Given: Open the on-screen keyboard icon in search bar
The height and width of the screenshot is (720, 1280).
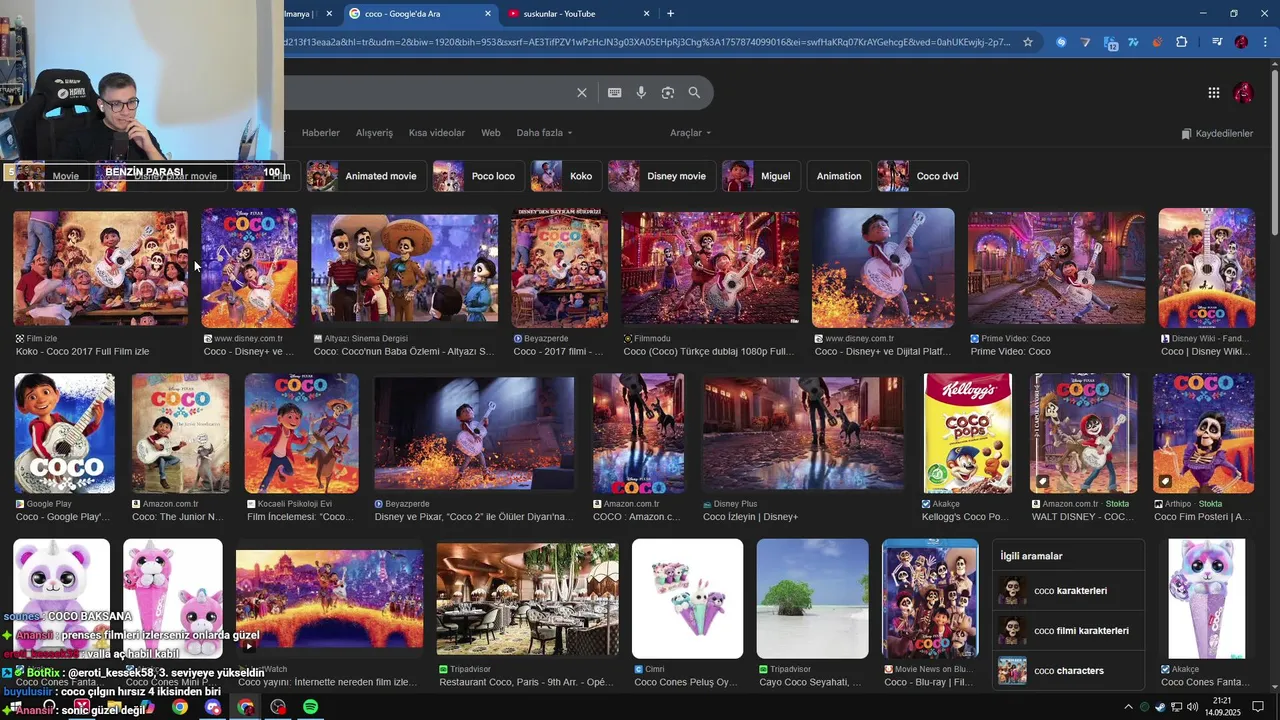Looking at the screenshot, I should click(x=615, y=93).
